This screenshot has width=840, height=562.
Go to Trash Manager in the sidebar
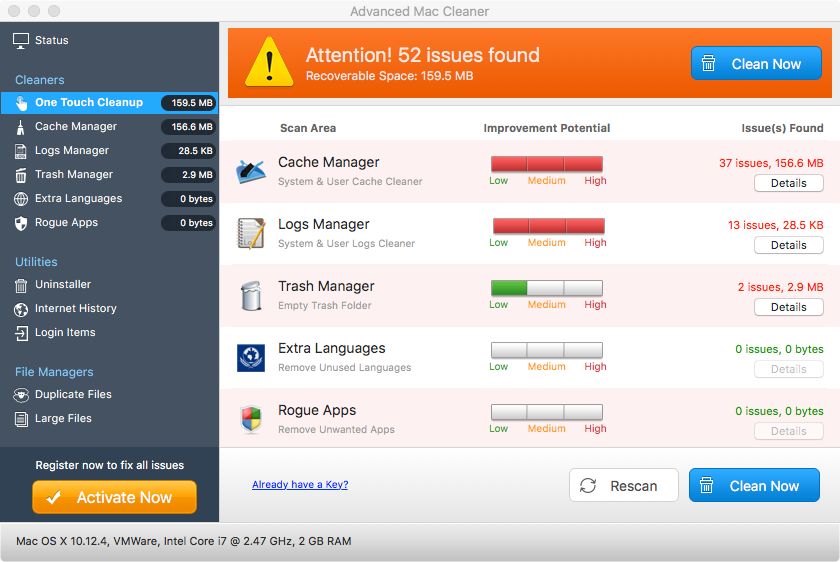coord(109,175)
